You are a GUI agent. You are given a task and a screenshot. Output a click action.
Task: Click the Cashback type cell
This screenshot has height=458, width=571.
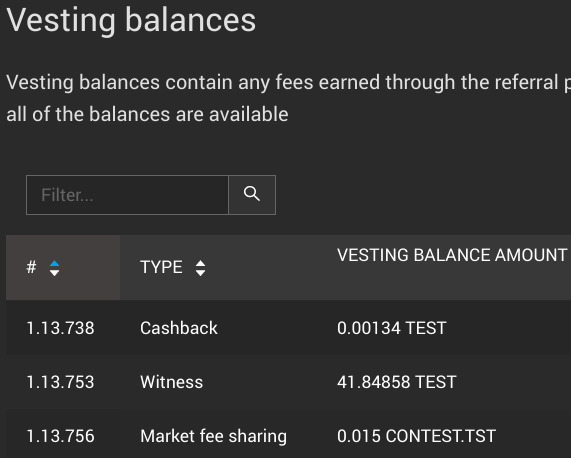(179, 328)
